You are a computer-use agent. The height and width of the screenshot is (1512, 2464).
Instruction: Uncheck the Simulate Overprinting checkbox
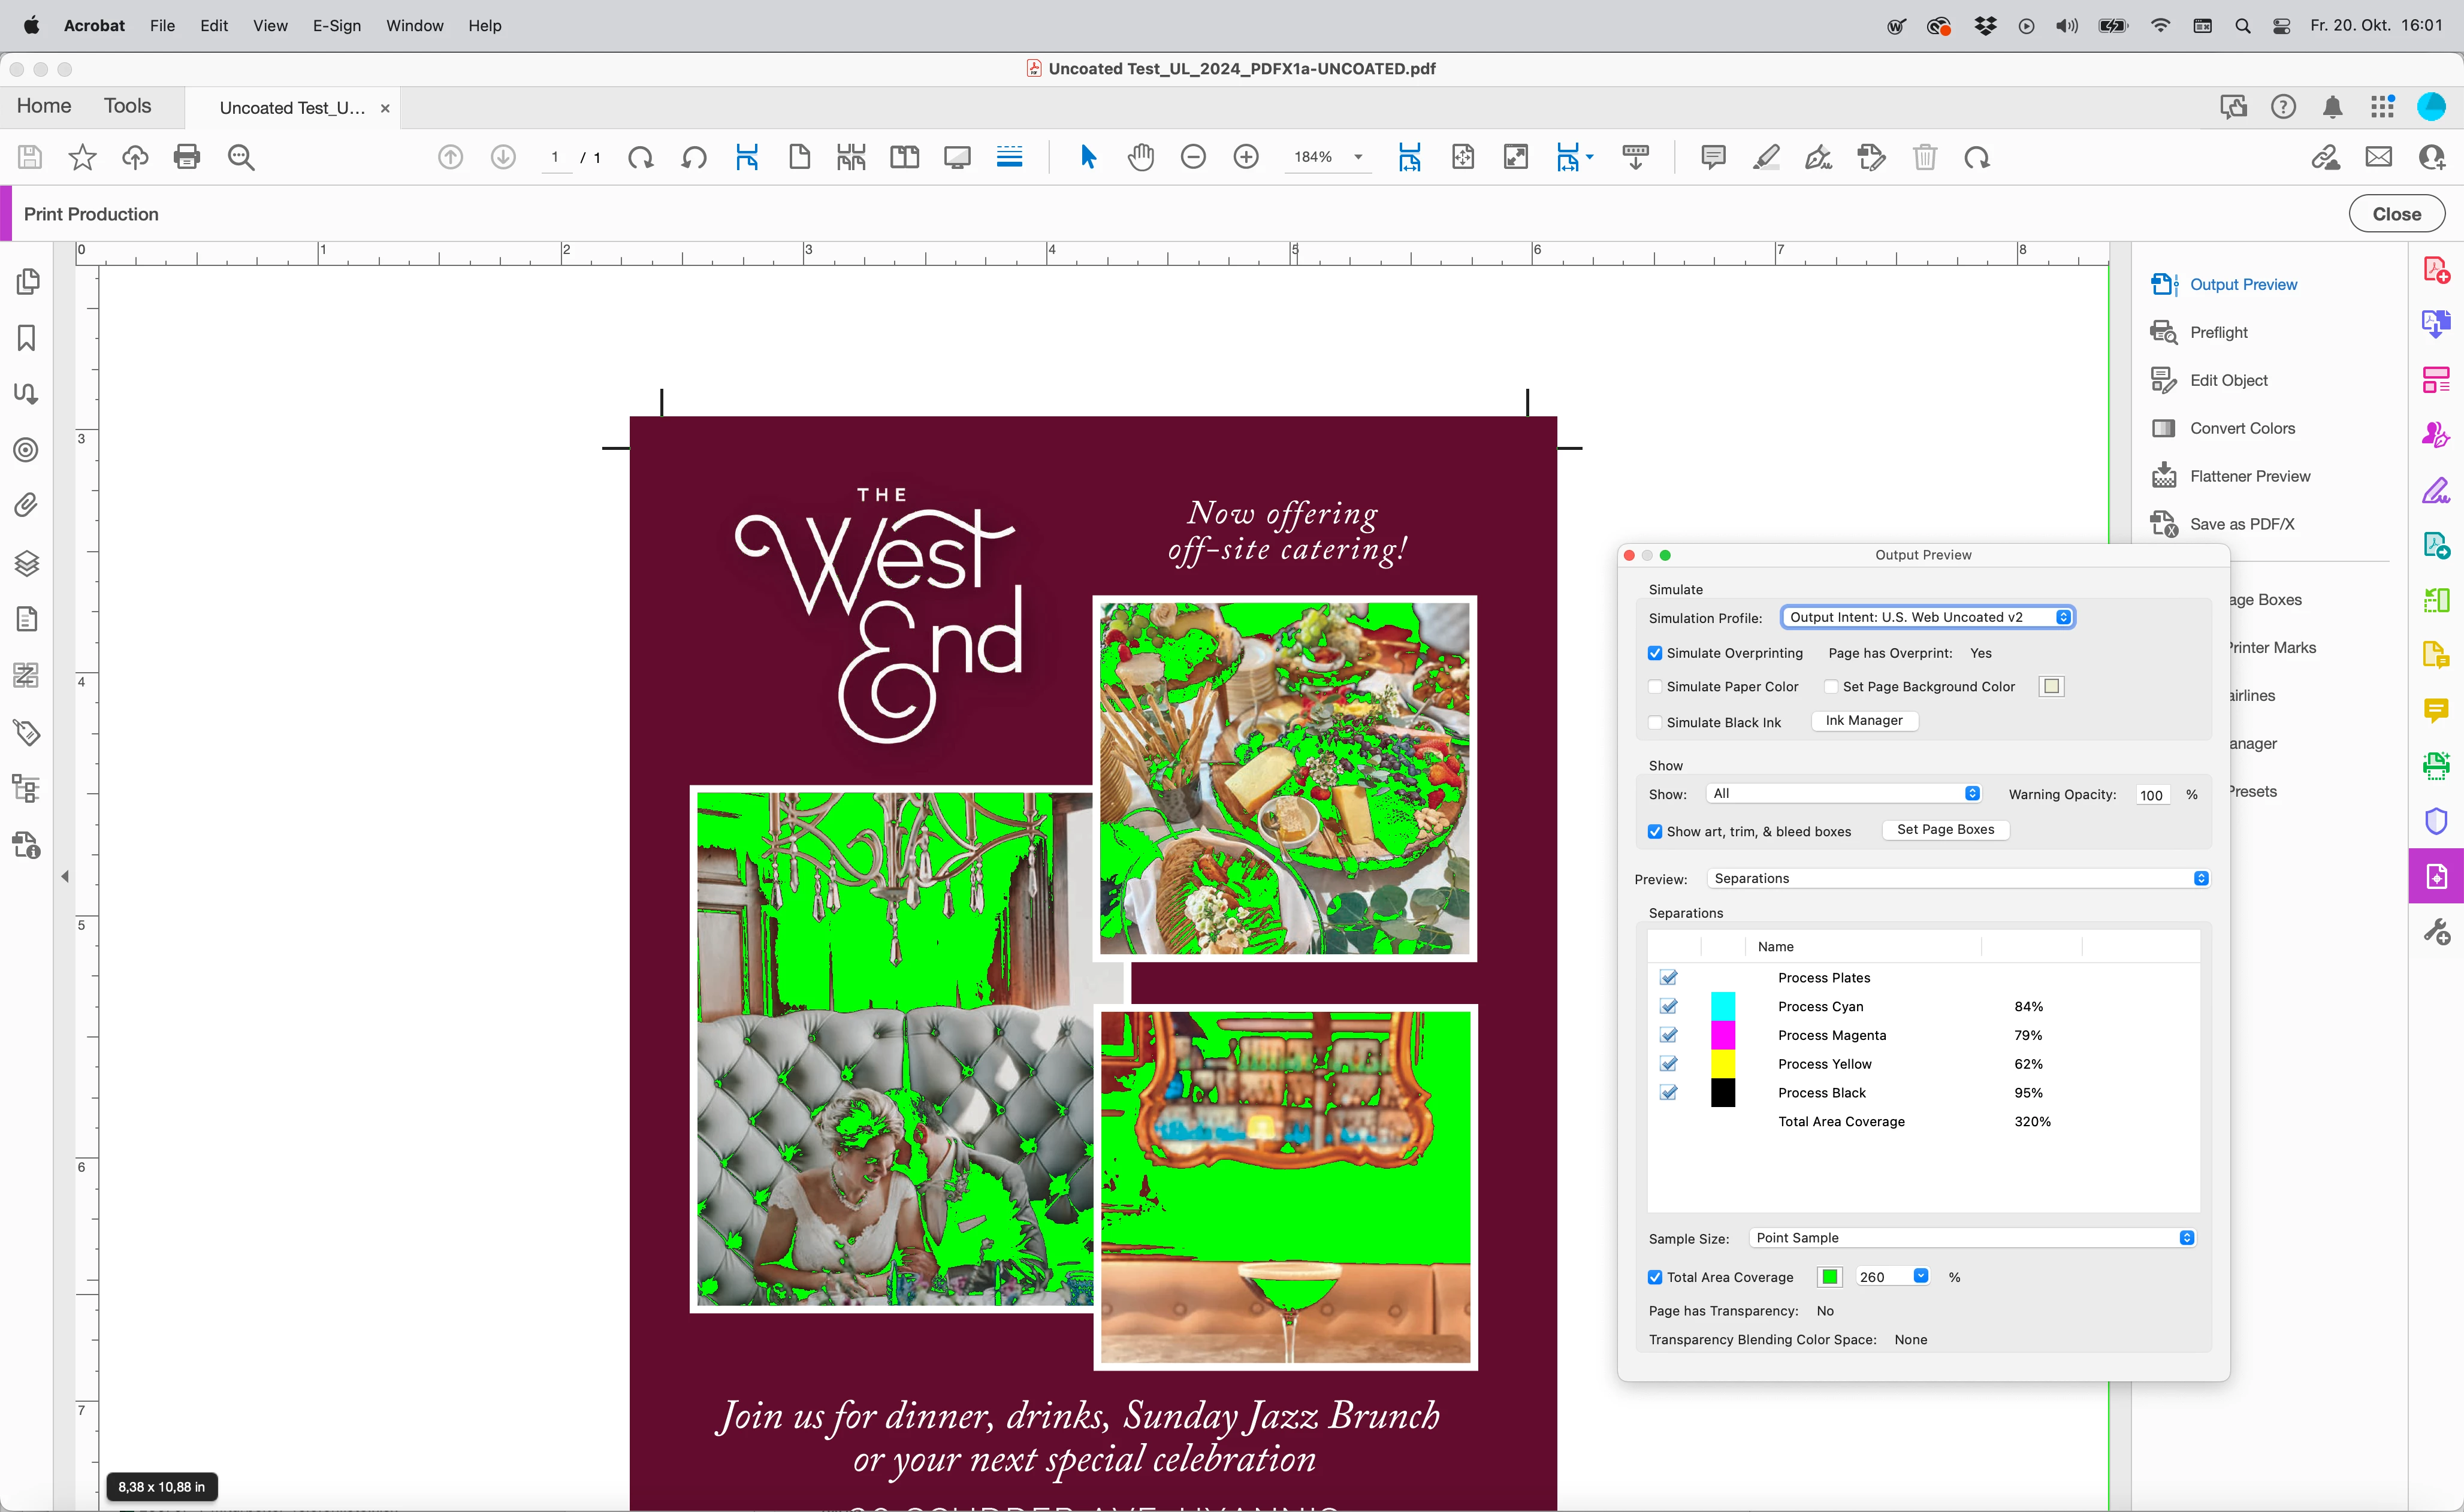[x=1656, y=653]
